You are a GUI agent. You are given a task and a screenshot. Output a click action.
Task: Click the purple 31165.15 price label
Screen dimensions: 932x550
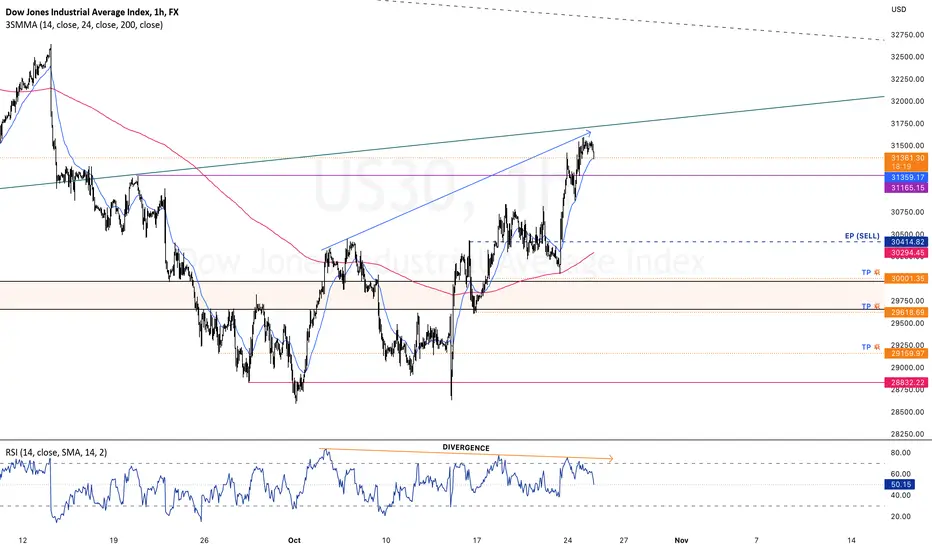(906, 187)
